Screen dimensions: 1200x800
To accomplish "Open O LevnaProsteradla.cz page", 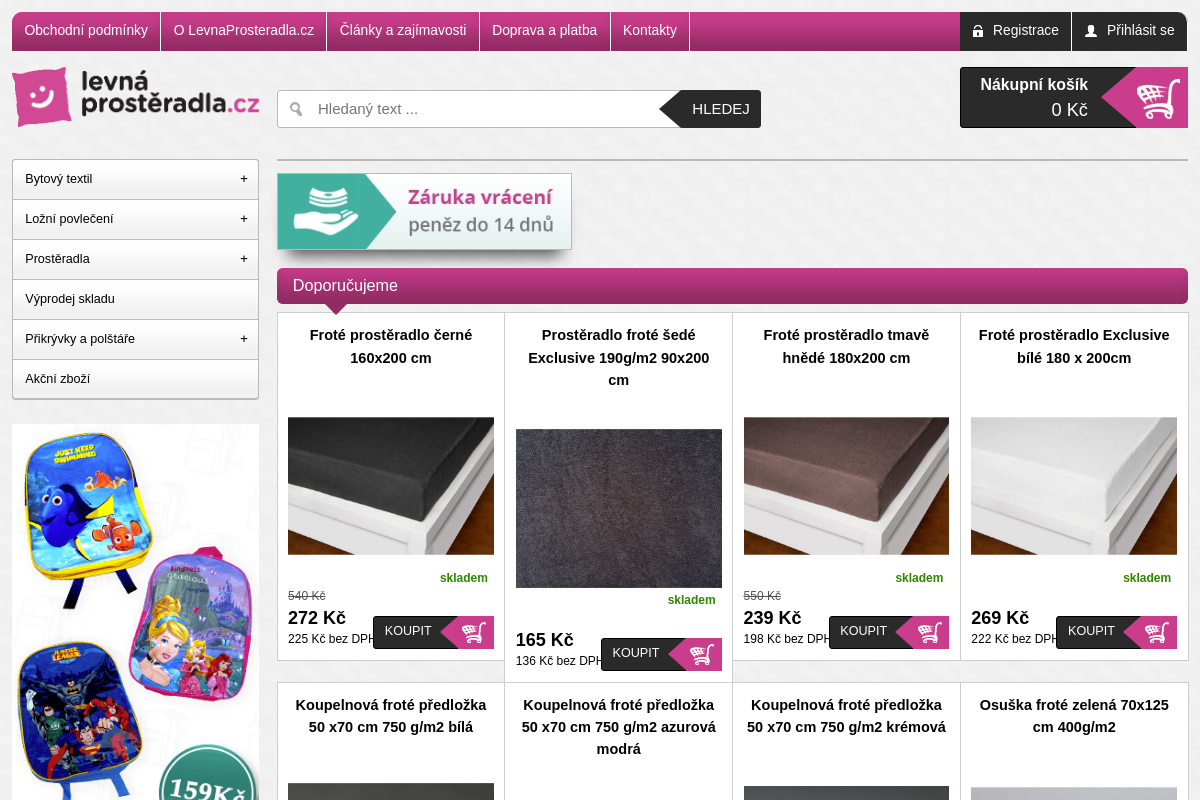I will (x=244, y=31).
